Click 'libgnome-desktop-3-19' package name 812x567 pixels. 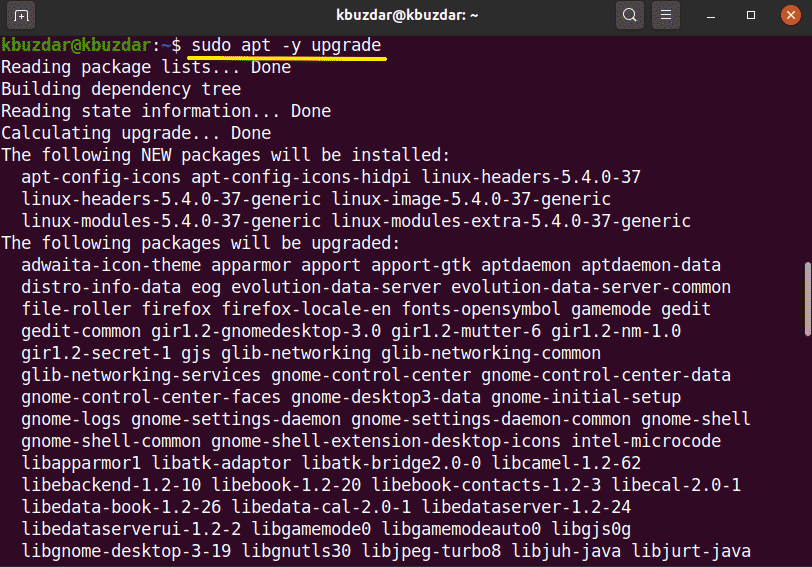[126, 552]
